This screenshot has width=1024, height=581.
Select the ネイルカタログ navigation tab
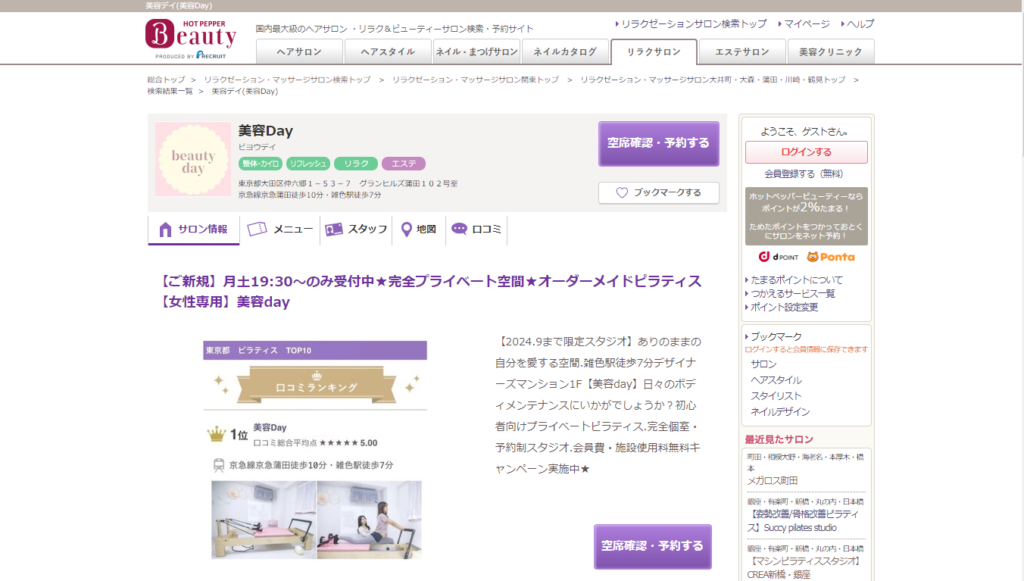click(566, 52)
